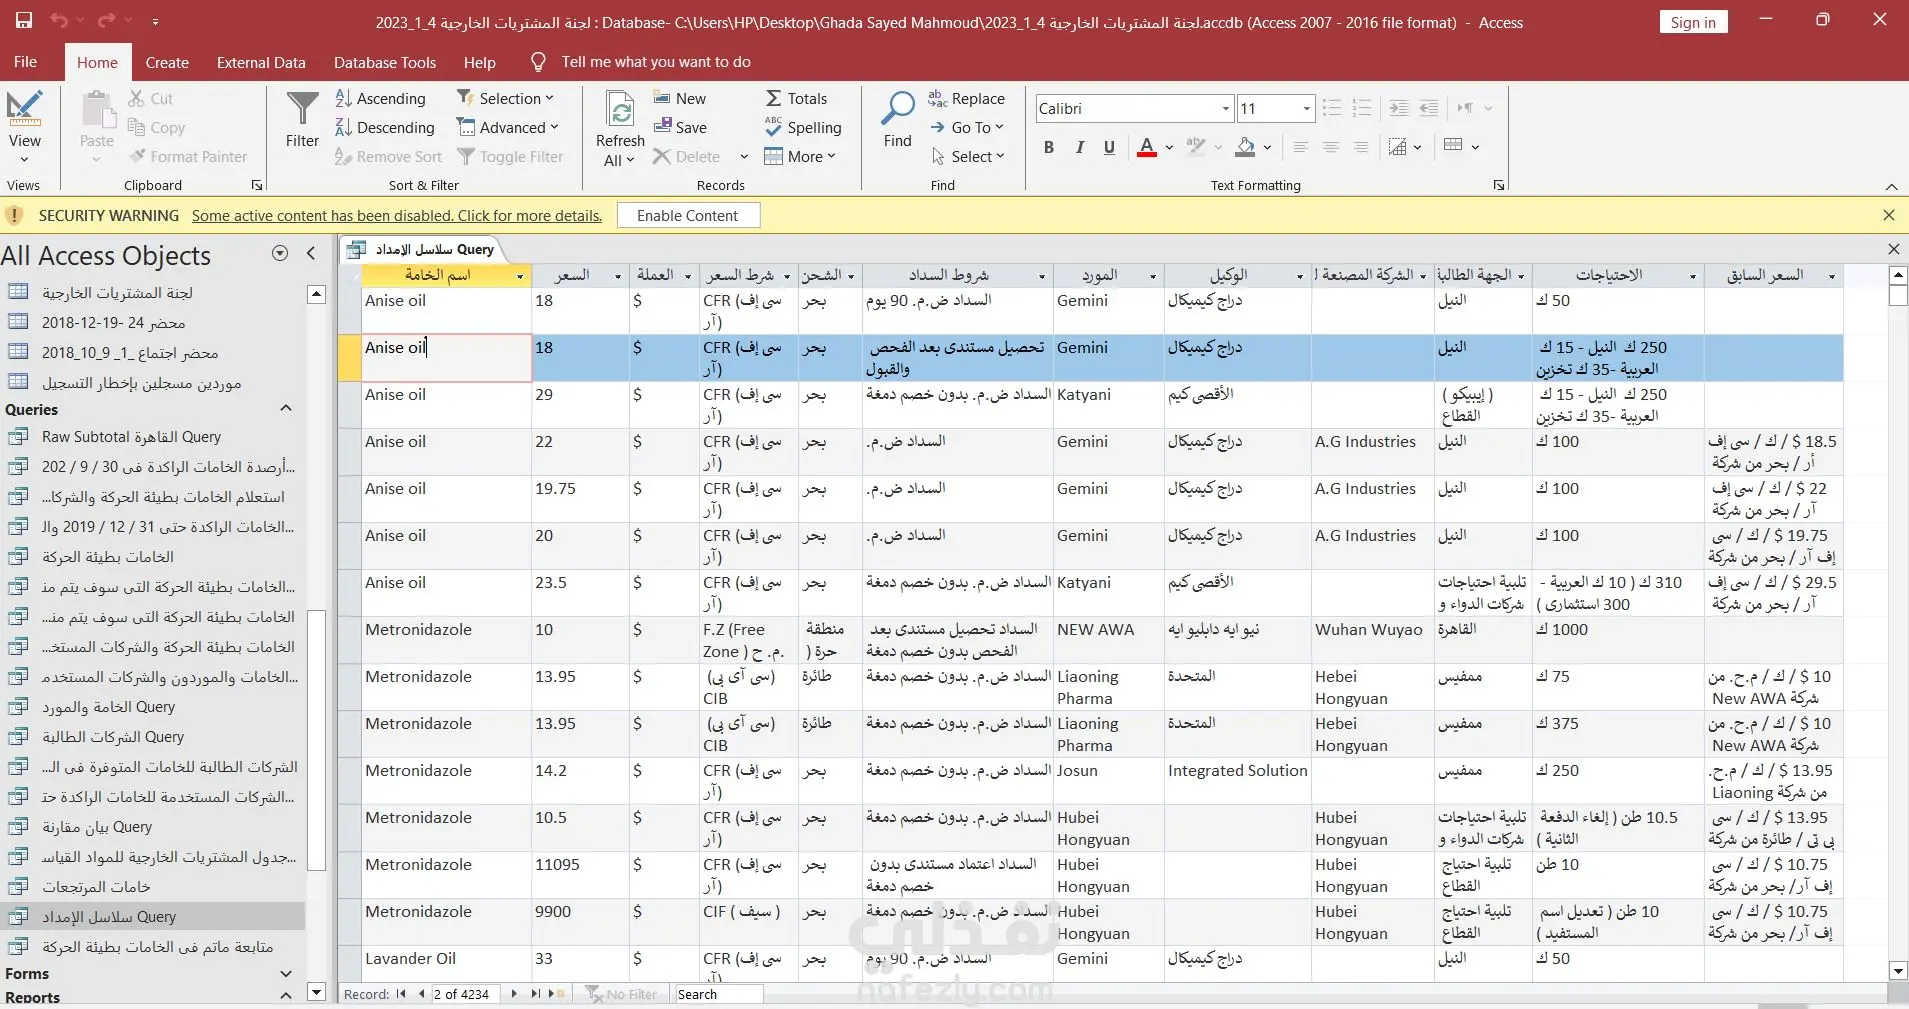1909x1009 pixels.
Task: Open the Raw Subtotal القواهر Query
Action: pyautogui.click(x=131, y=437)
